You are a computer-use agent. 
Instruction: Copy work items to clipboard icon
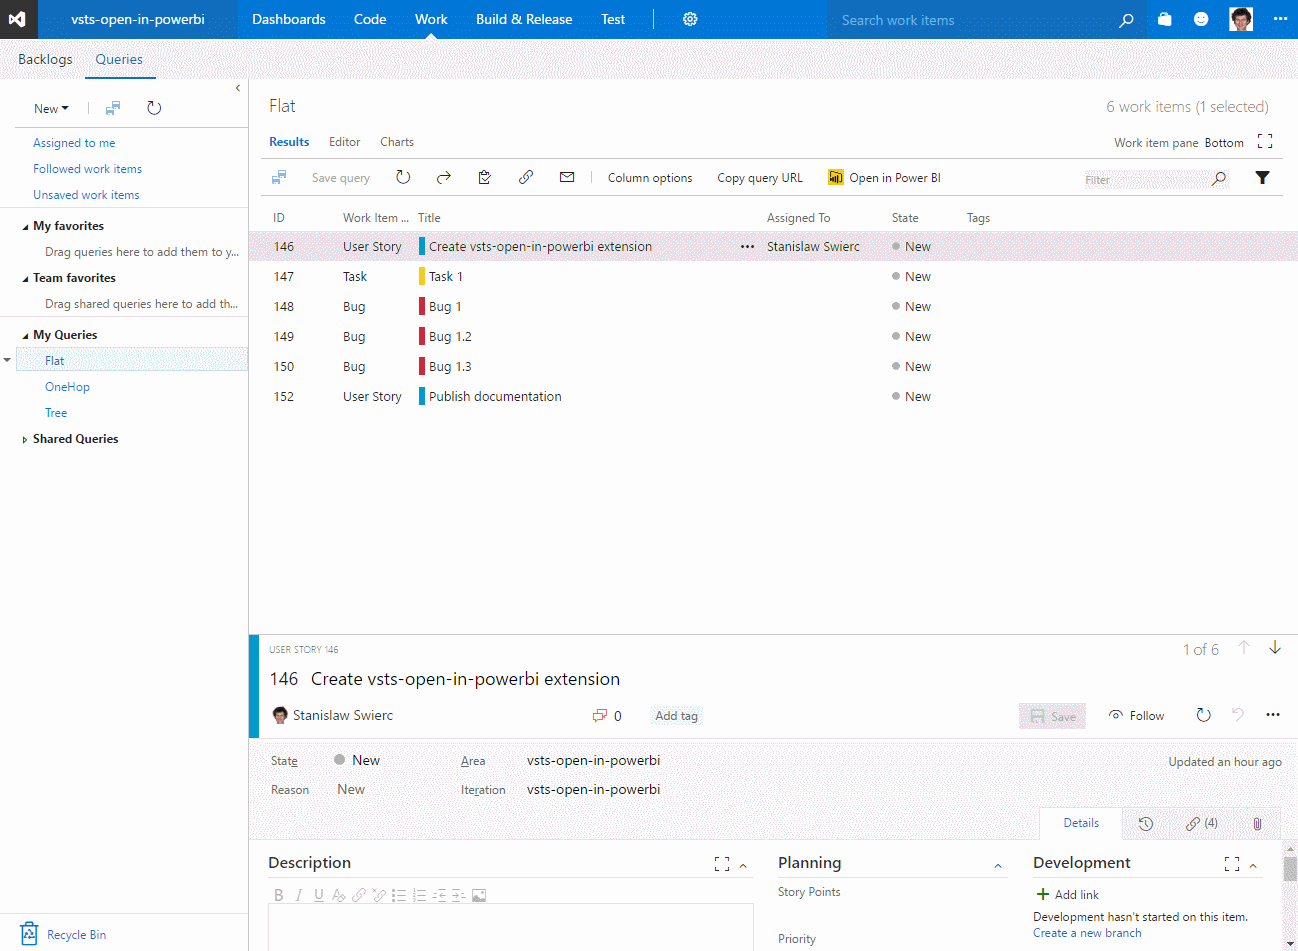click(x=485, y=177)
